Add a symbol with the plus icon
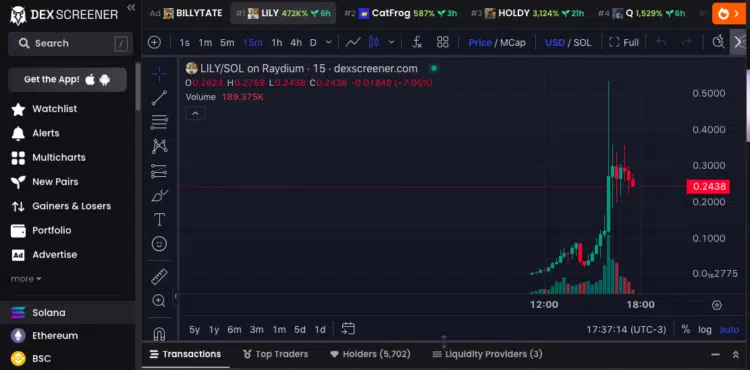The width and height of the screenshot is (750, 370). pos(154,42)
